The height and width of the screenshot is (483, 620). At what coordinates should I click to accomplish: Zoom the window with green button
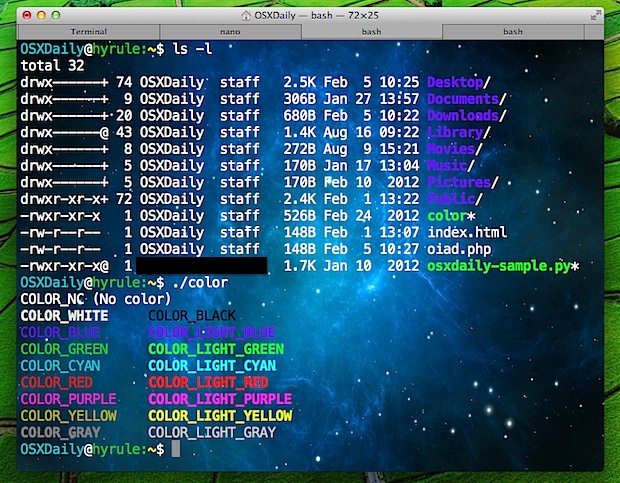tap(56, 15)
